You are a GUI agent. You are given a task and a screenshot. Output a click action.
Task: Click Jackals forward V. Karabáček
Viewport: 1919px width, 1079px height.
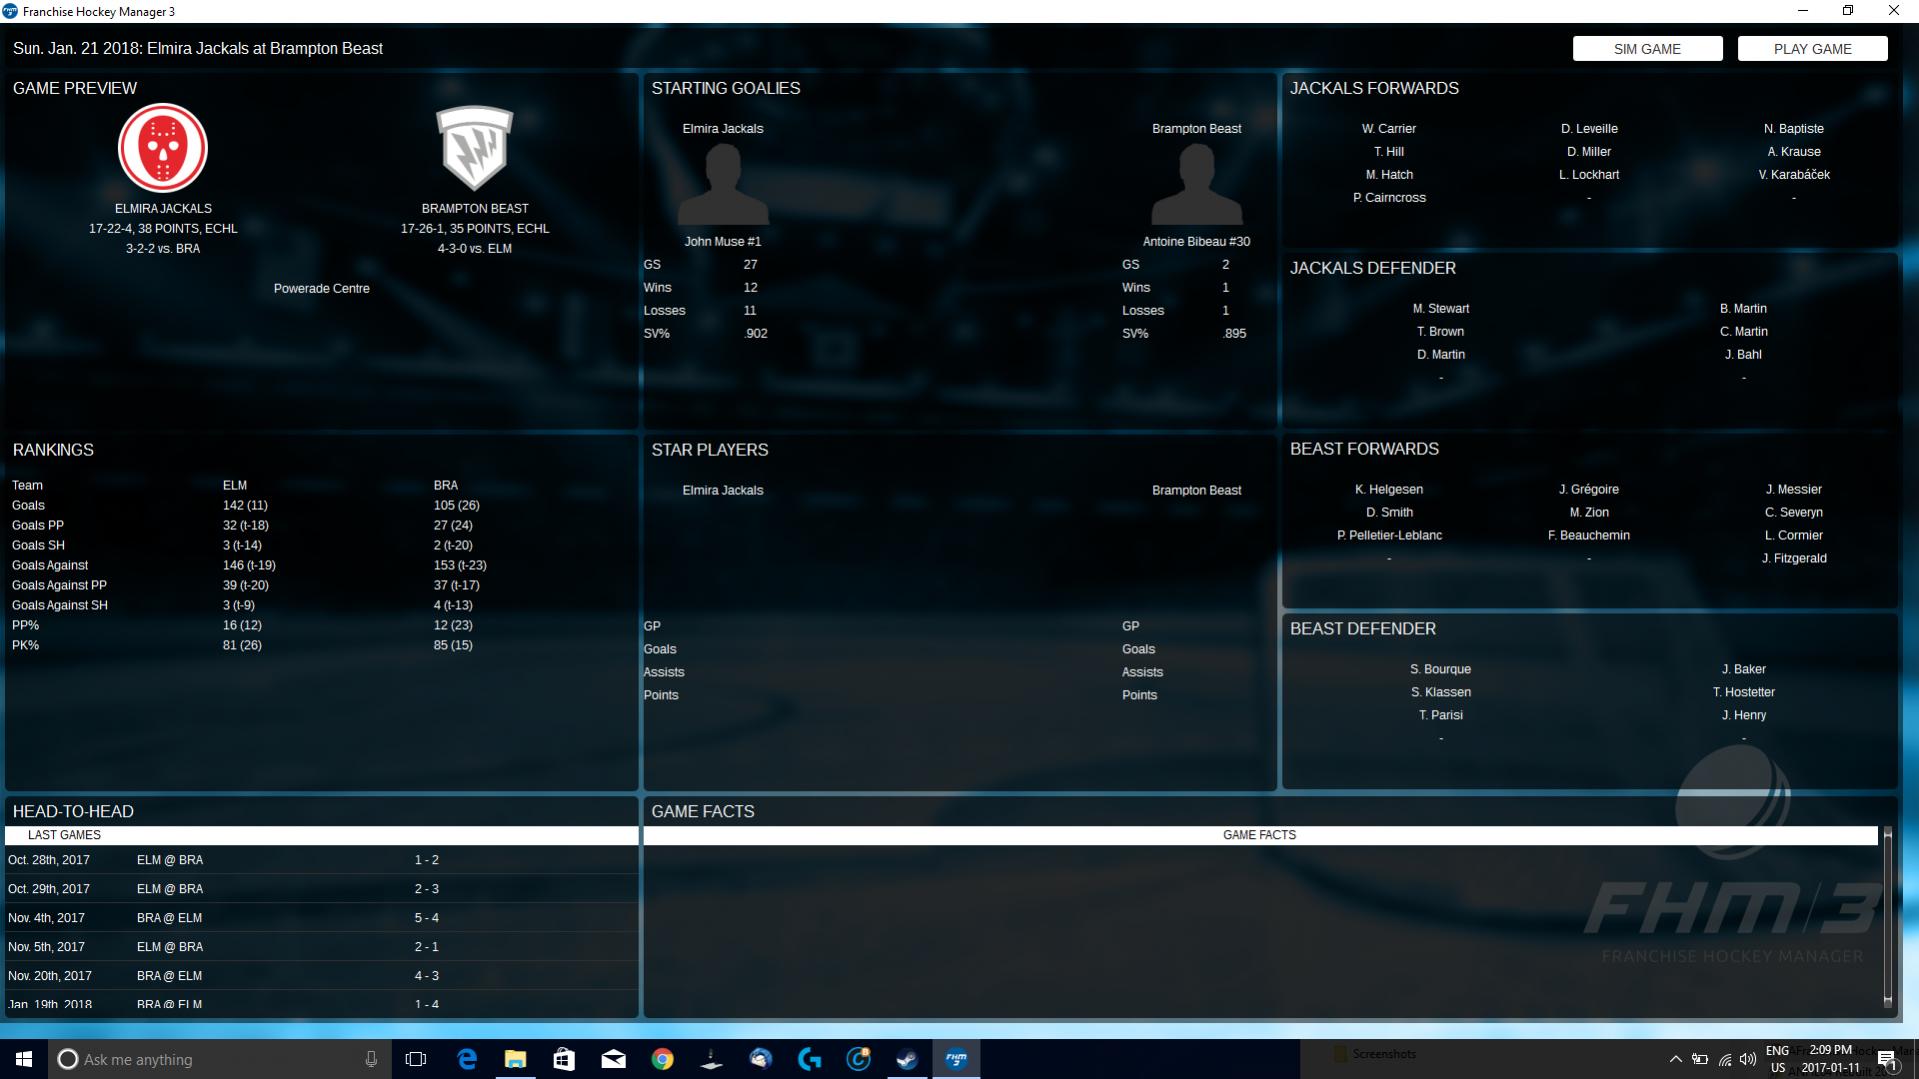[x=1794, y=175]
